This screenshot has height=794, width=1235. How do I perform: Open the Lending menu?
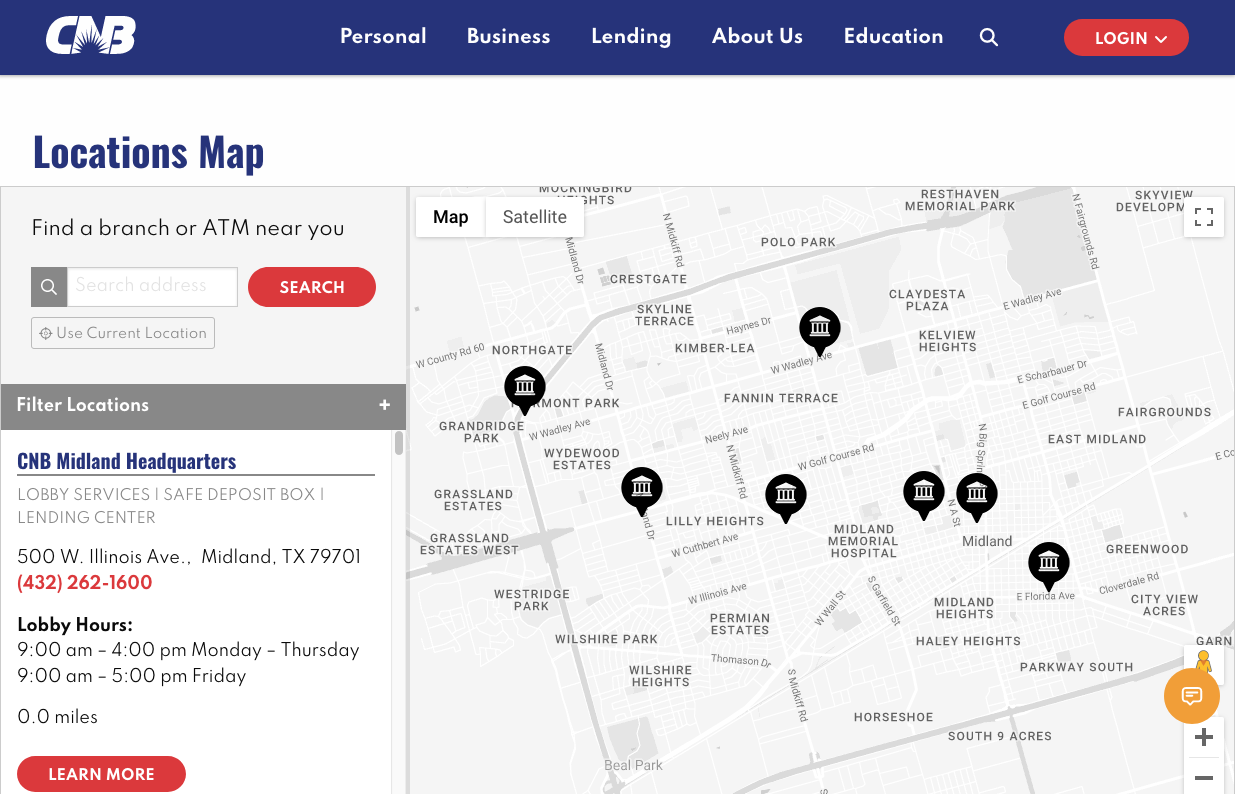click(631, 36)
